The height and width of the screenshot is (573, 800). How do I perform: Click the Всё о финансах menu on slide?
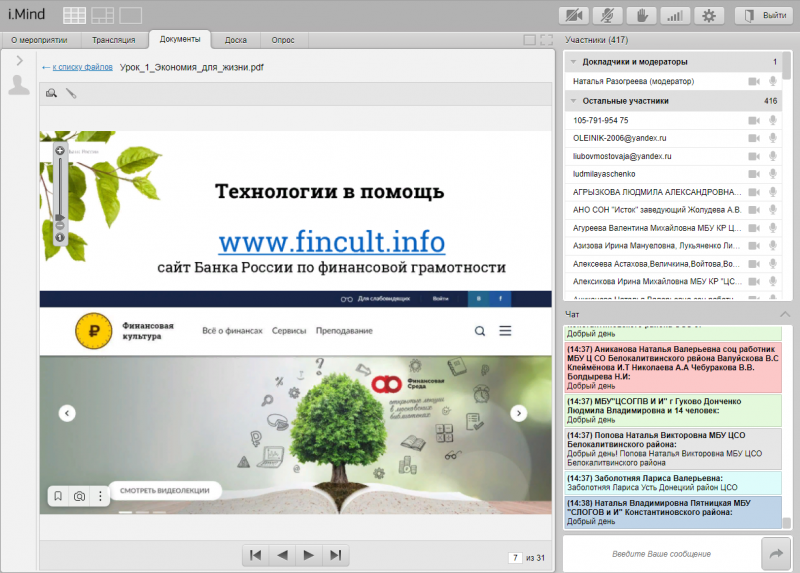(x=232, y=331)
